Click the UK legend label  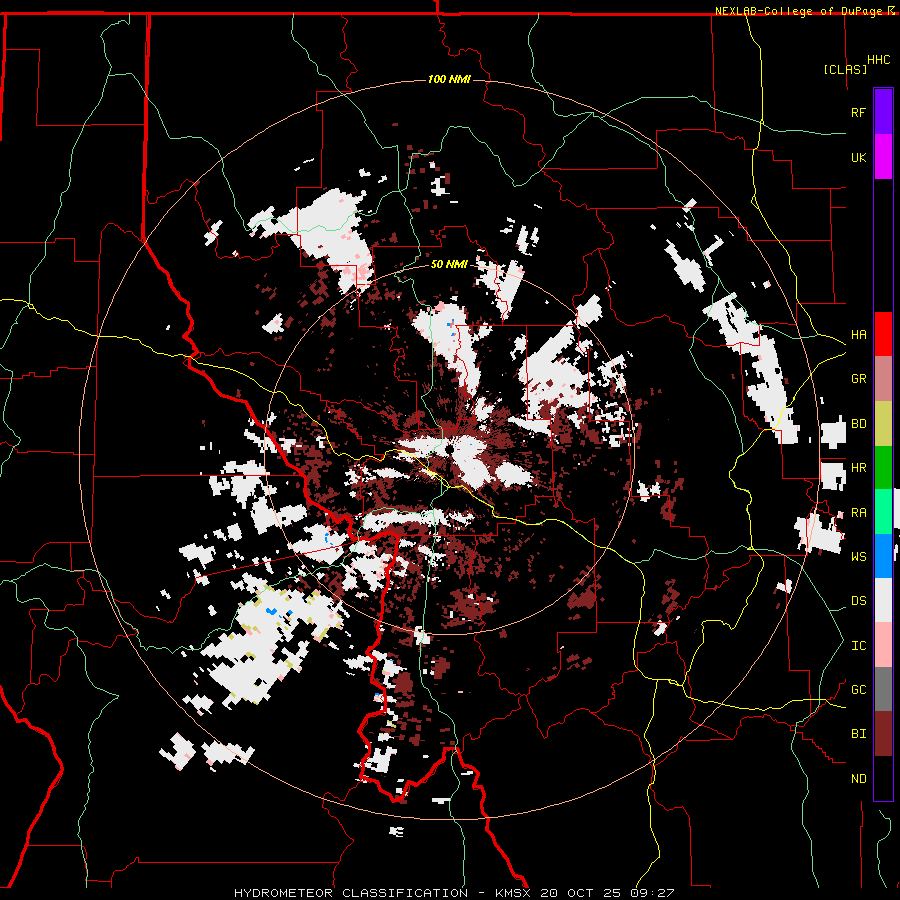click(x=858, y=157)
